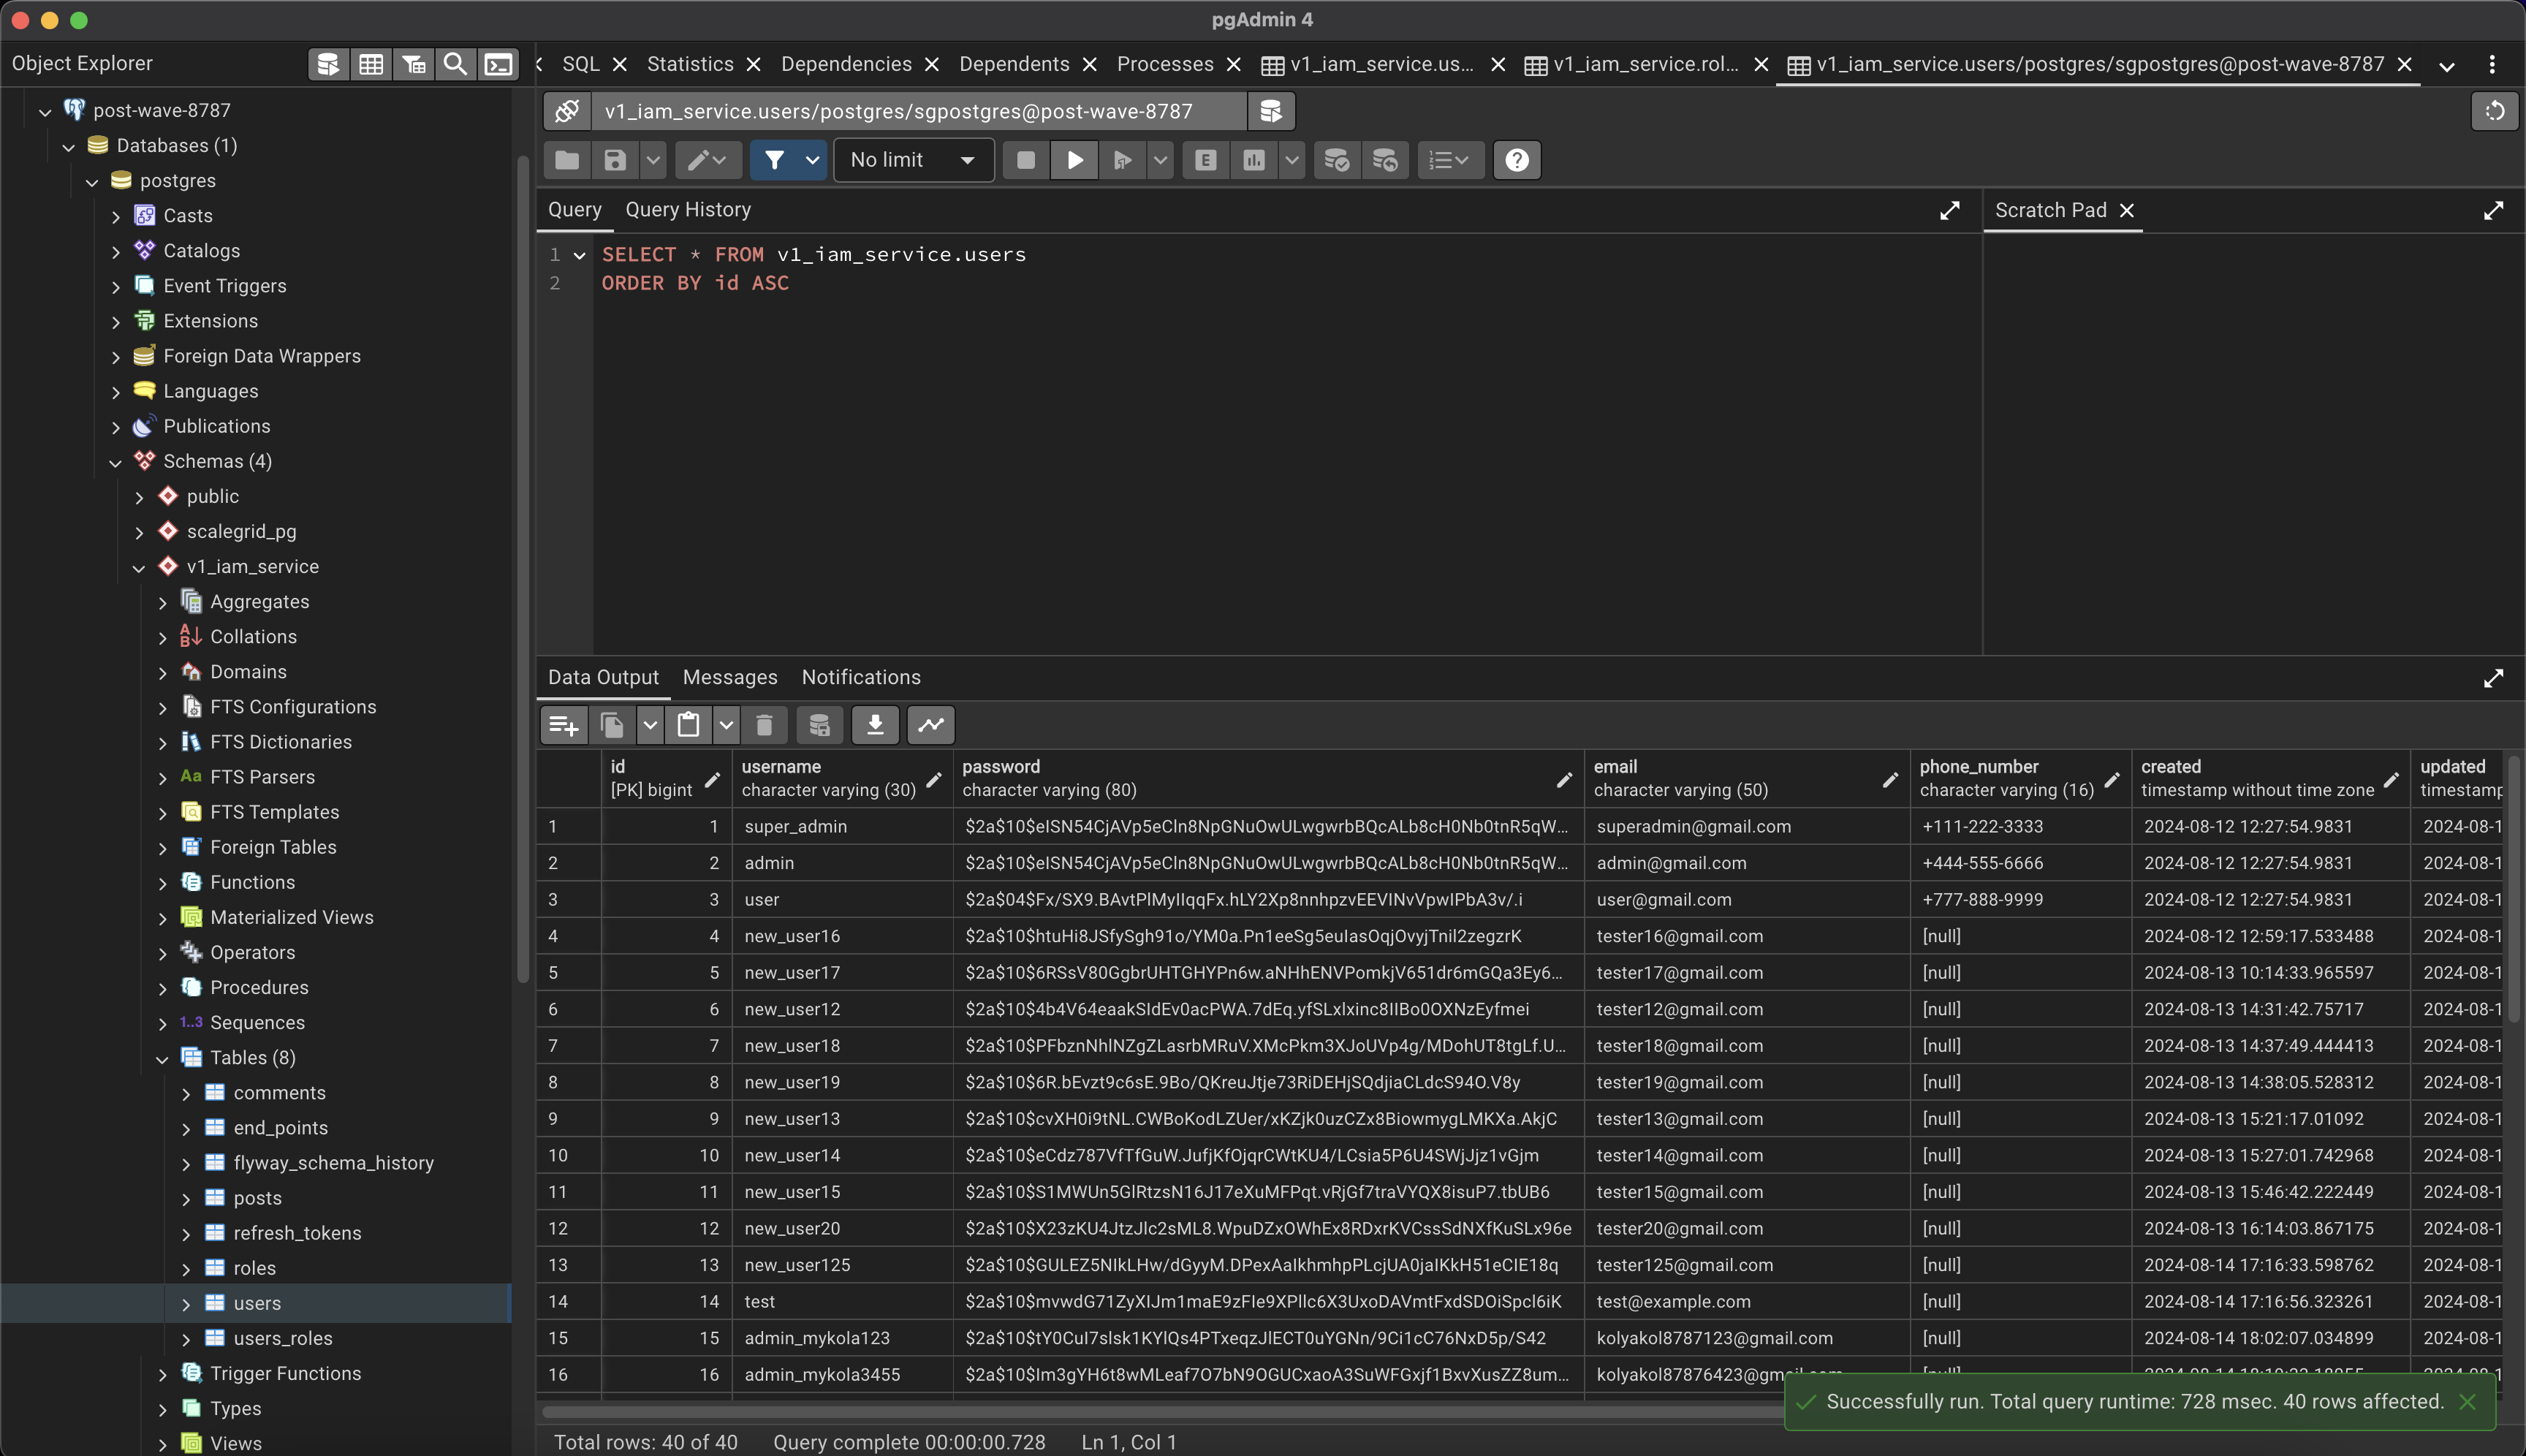Image resolution: width=2526 pixels, height=1456 pixels.
Task: Click Graph Visualiser line chart icon
Action: click(931, 725)
